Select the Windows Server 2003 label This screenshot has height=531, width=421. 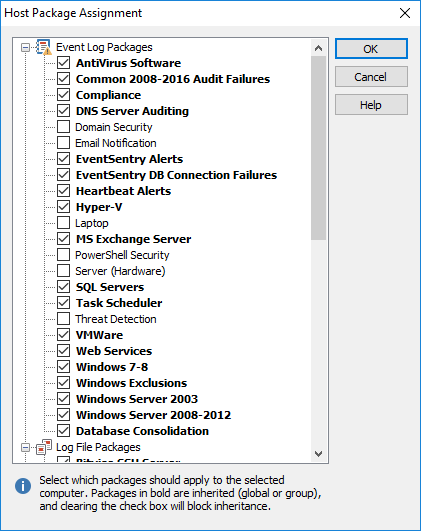(x=137, y=399)
